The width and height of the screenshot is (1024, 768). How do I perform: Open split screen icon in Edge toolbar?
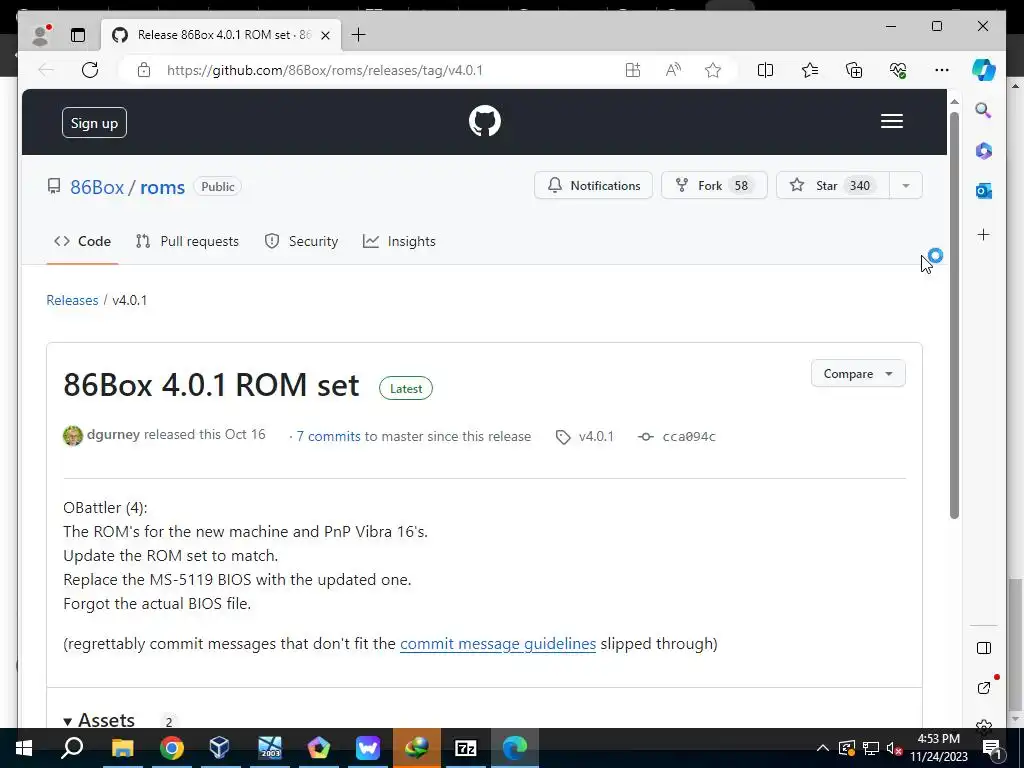[765, 70]
